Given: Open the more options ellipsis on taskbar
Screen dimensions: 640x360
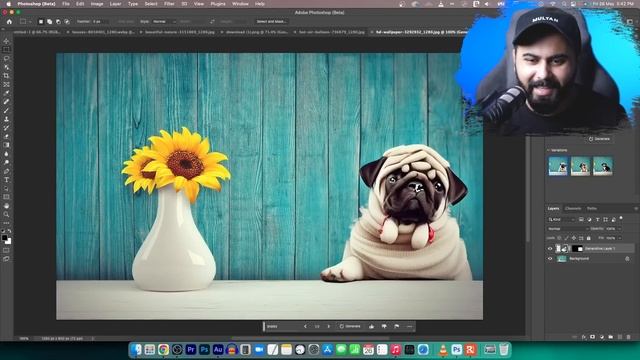Looking at the screenshot, I should 409,327.
